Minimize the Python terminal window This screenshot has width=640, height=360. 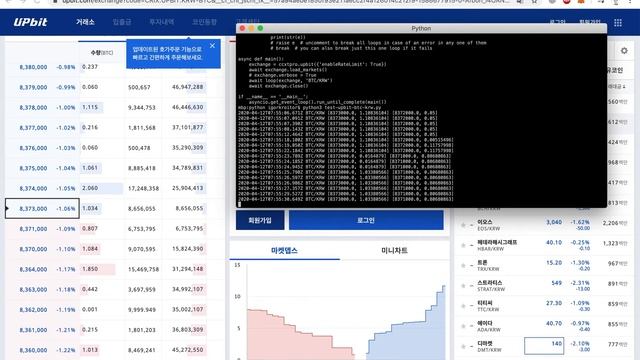point(251,28)
